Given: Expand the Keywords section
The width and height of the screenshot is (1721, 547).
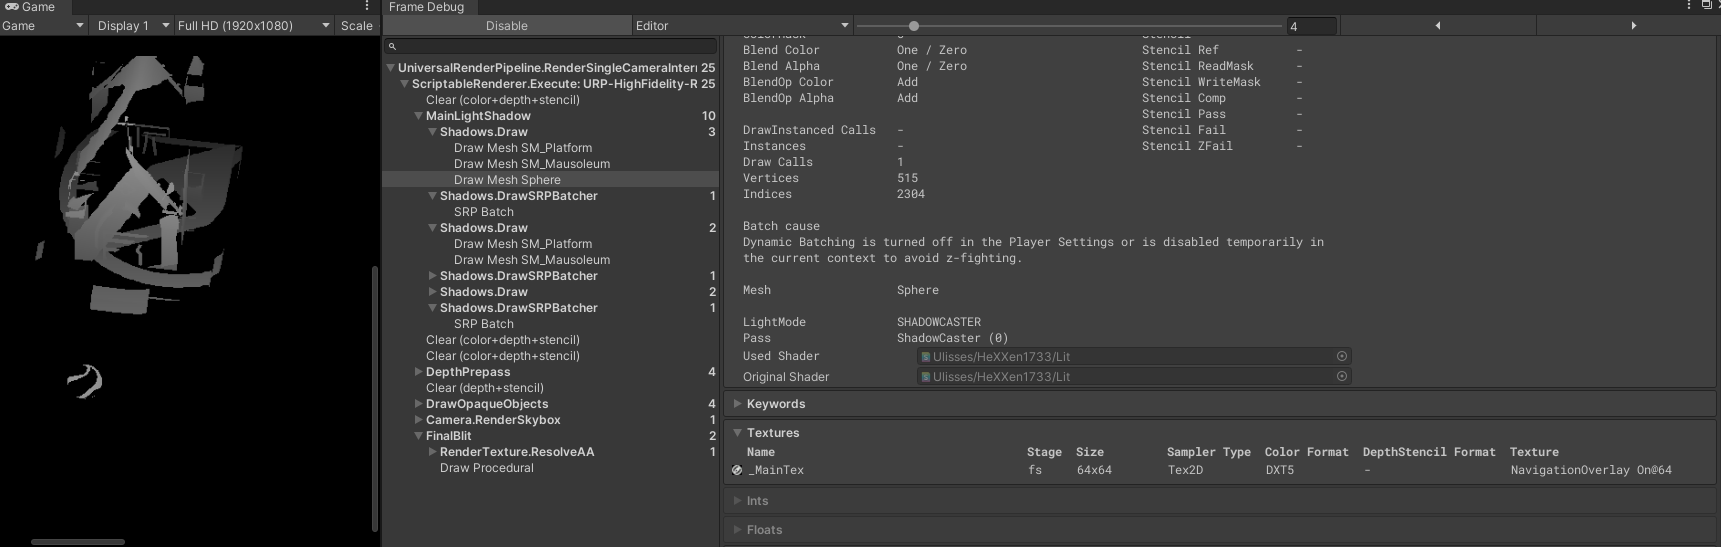Looking at the screenshot, I should click(738, 404).
